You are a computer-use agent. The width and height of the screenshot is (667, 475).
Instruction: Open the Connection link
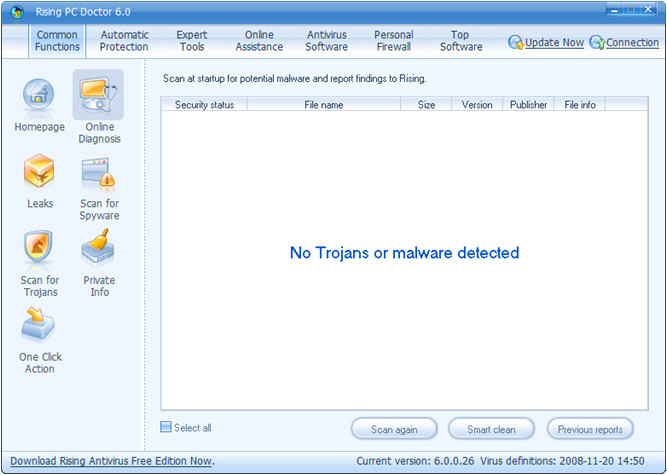(x=633, y=43)
